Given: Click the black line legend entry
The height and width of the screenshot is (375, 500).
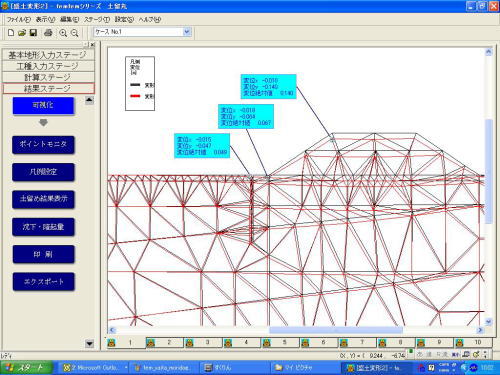Looking at the screenshot, I should pyautogui.click(x=142, y=85).
